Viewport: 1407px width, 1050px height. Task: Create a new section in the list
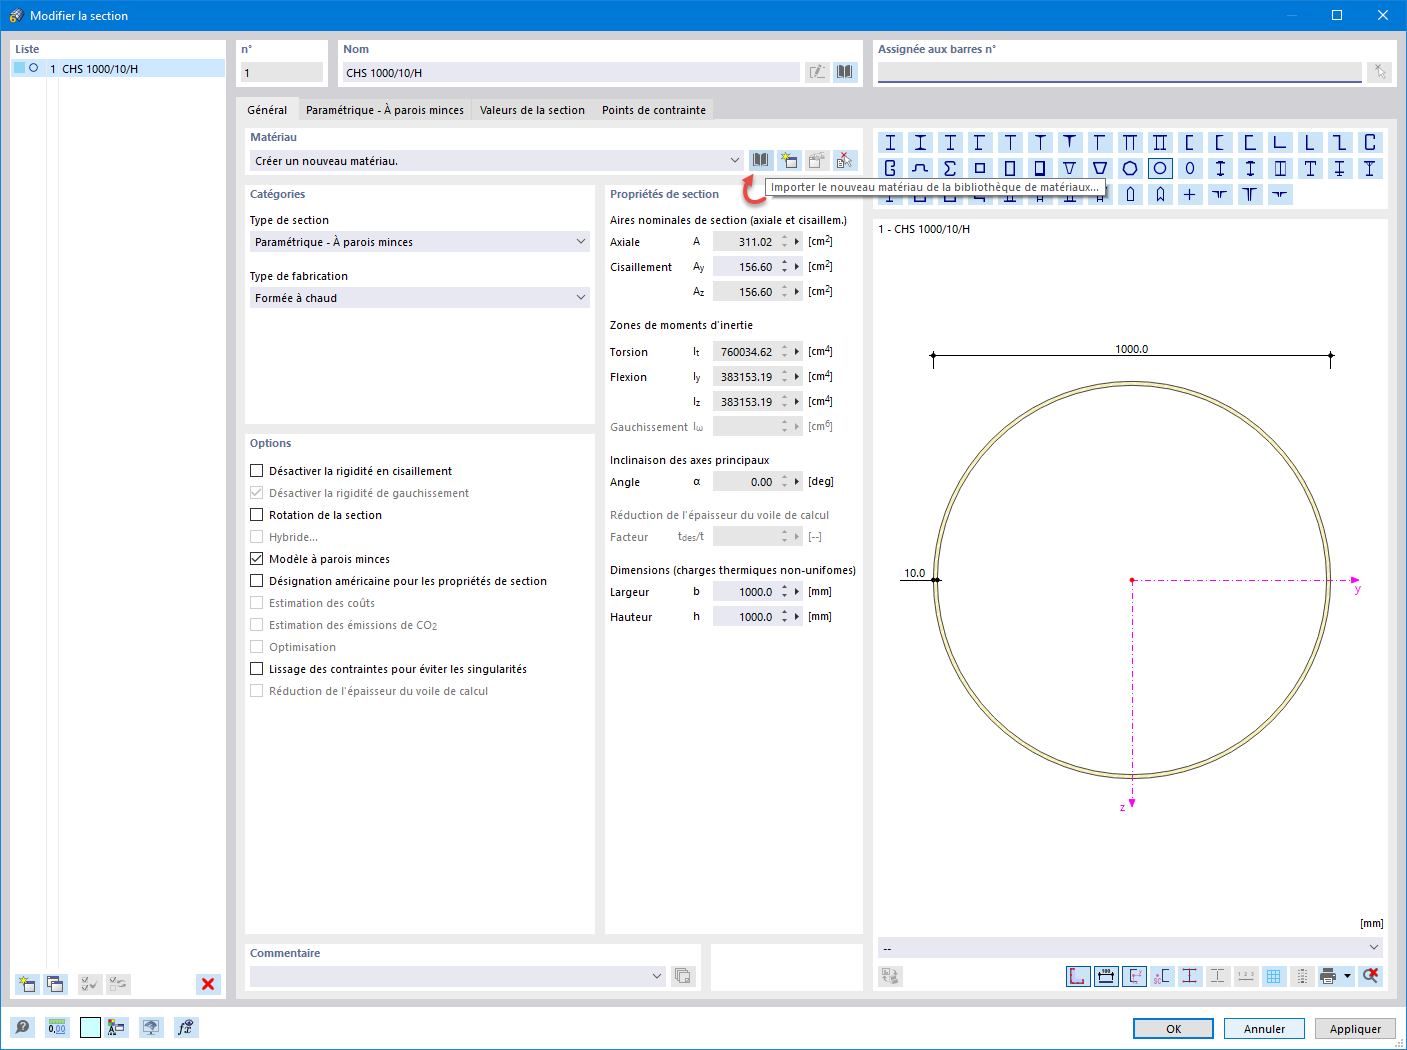click(x=27, y=984)
